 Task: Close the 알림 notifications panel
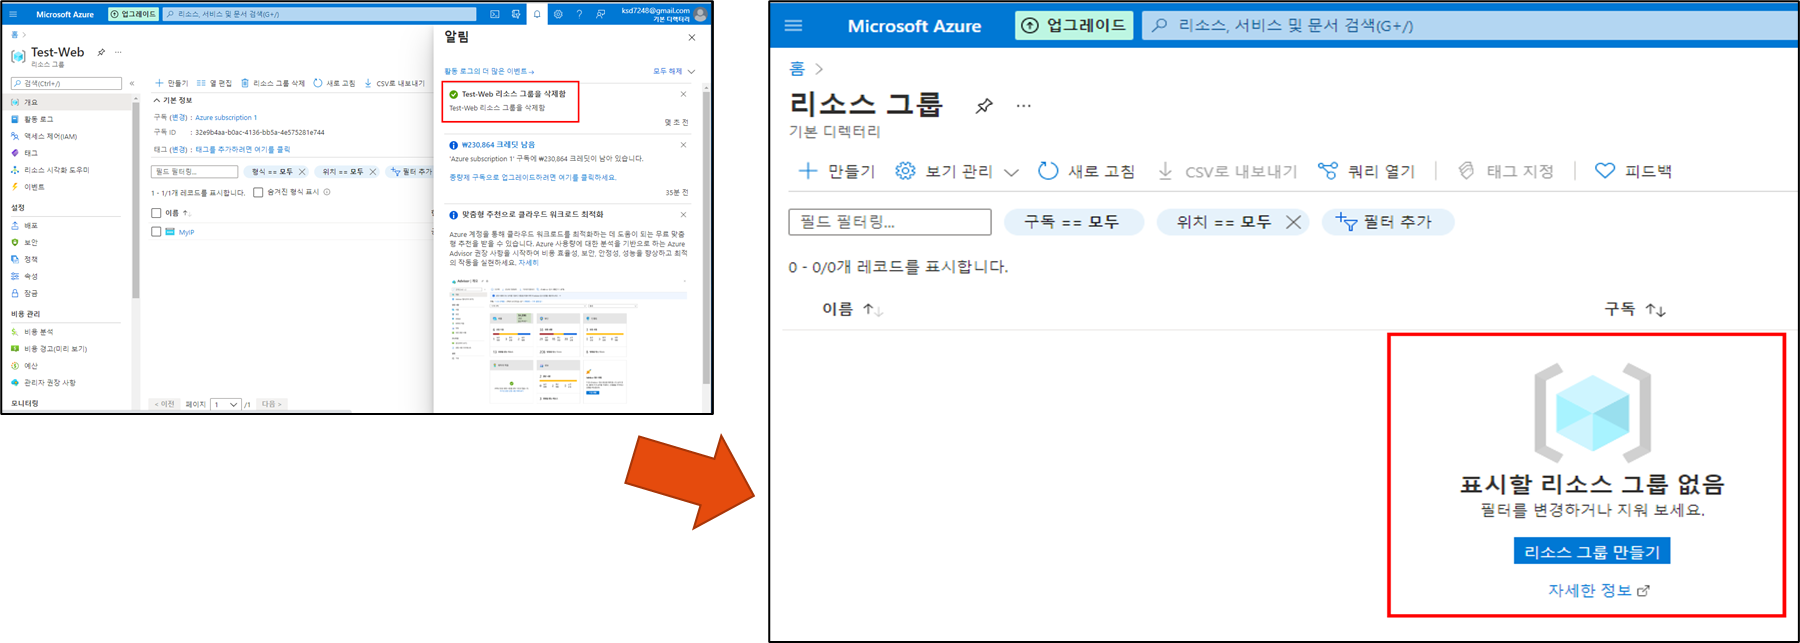tap(691, 38)
